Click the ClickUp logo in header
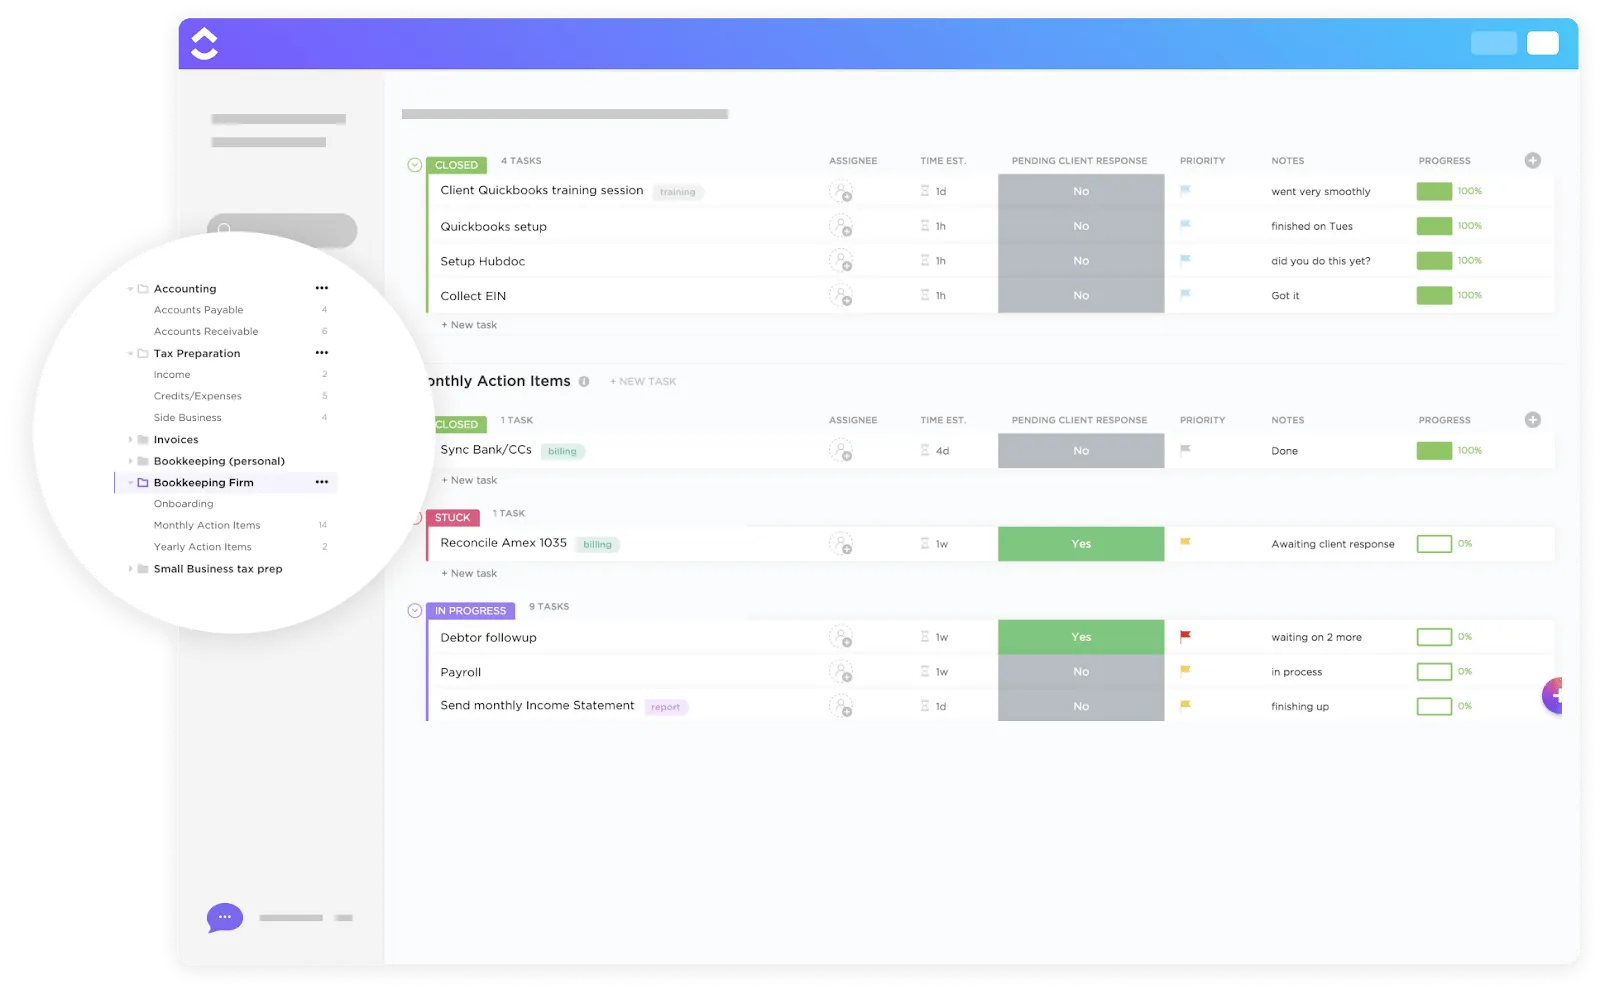Viewport: 1600px width, 989px height. click(204, 43)
